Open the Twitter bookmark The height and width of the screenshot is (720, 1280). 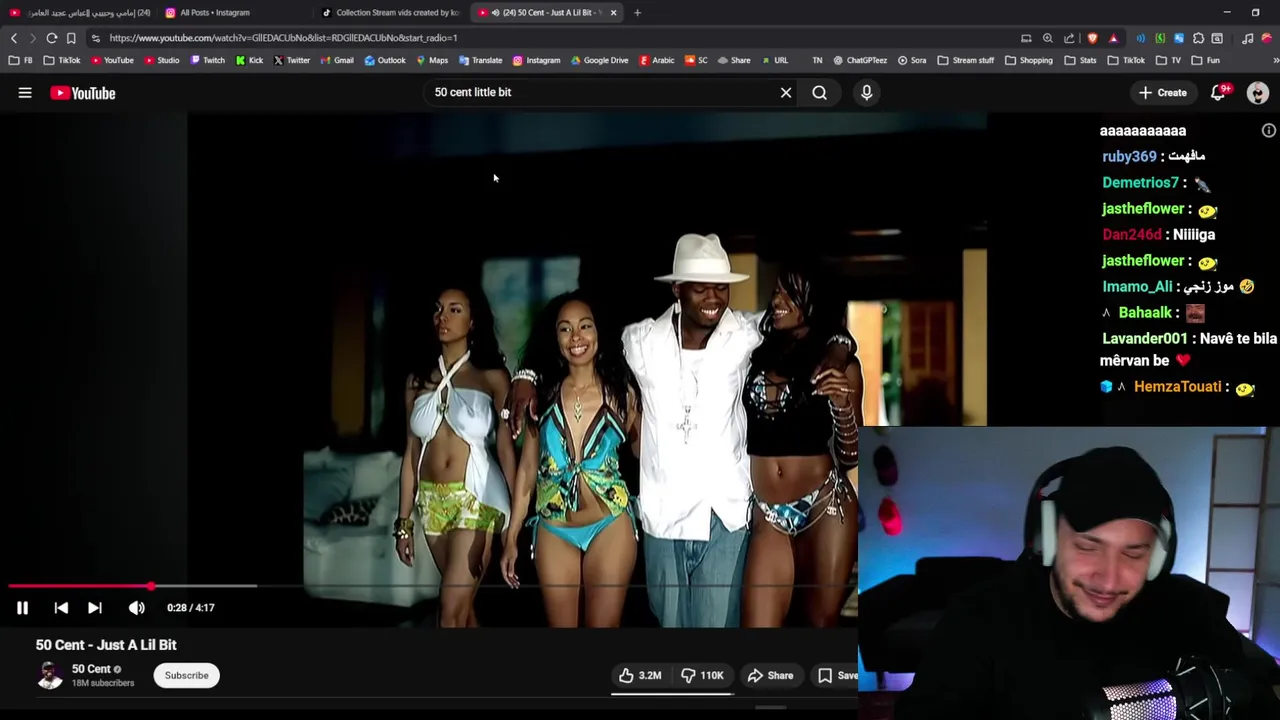(x=292, y=60)
